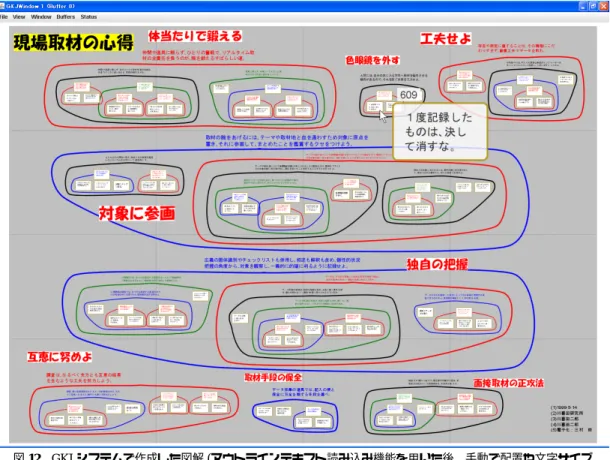
Task: Select the heading 互恵に努めよ
Action: pos(60,356)
